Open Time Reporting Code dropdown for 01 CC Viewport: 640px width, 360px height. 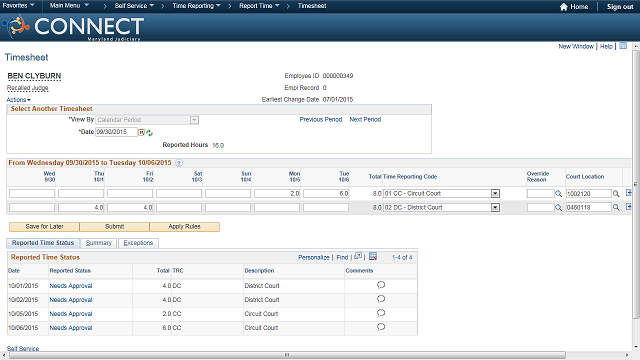click(x=495, y=194)
